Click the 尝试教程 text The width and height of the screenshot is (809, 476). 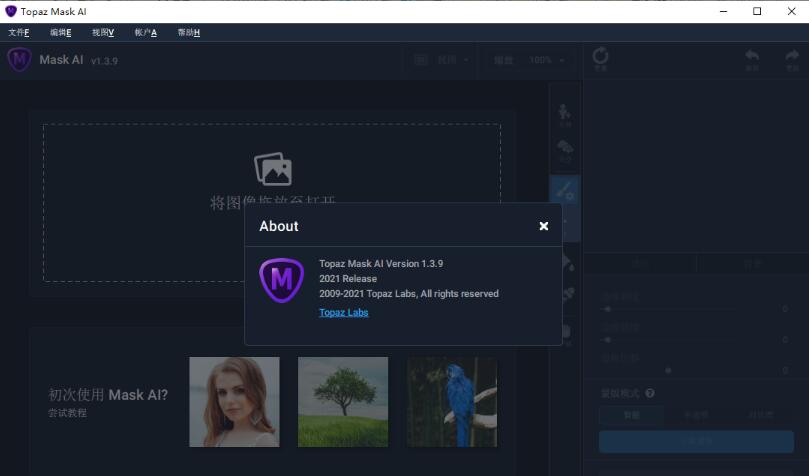click(x=67, y=413)
